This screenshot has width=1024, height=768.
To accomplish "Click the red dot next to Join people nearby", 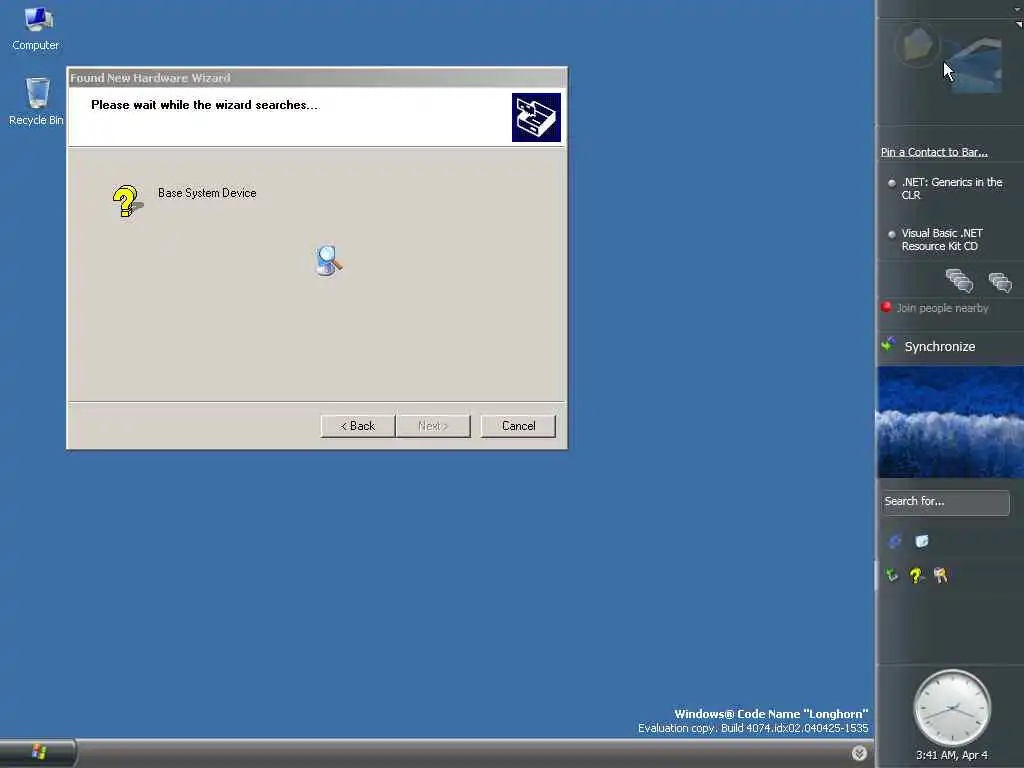I will 886,307.
